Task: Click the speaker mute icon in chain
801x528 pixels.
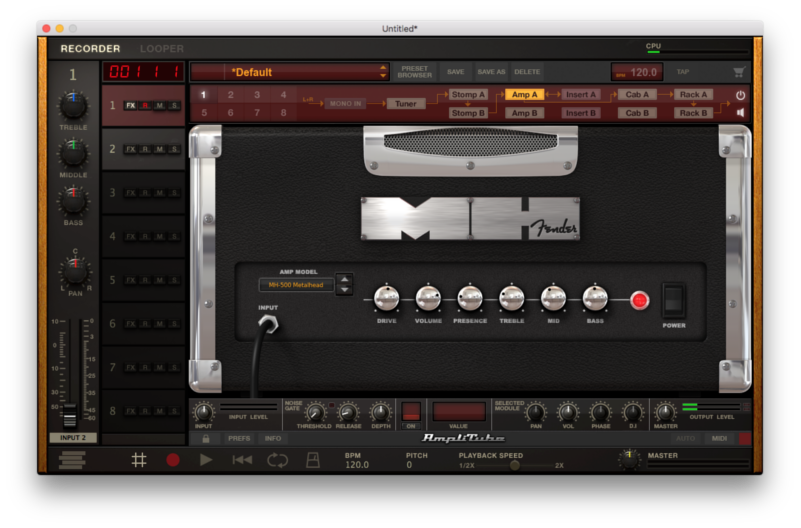Action: tap(740, 112)
